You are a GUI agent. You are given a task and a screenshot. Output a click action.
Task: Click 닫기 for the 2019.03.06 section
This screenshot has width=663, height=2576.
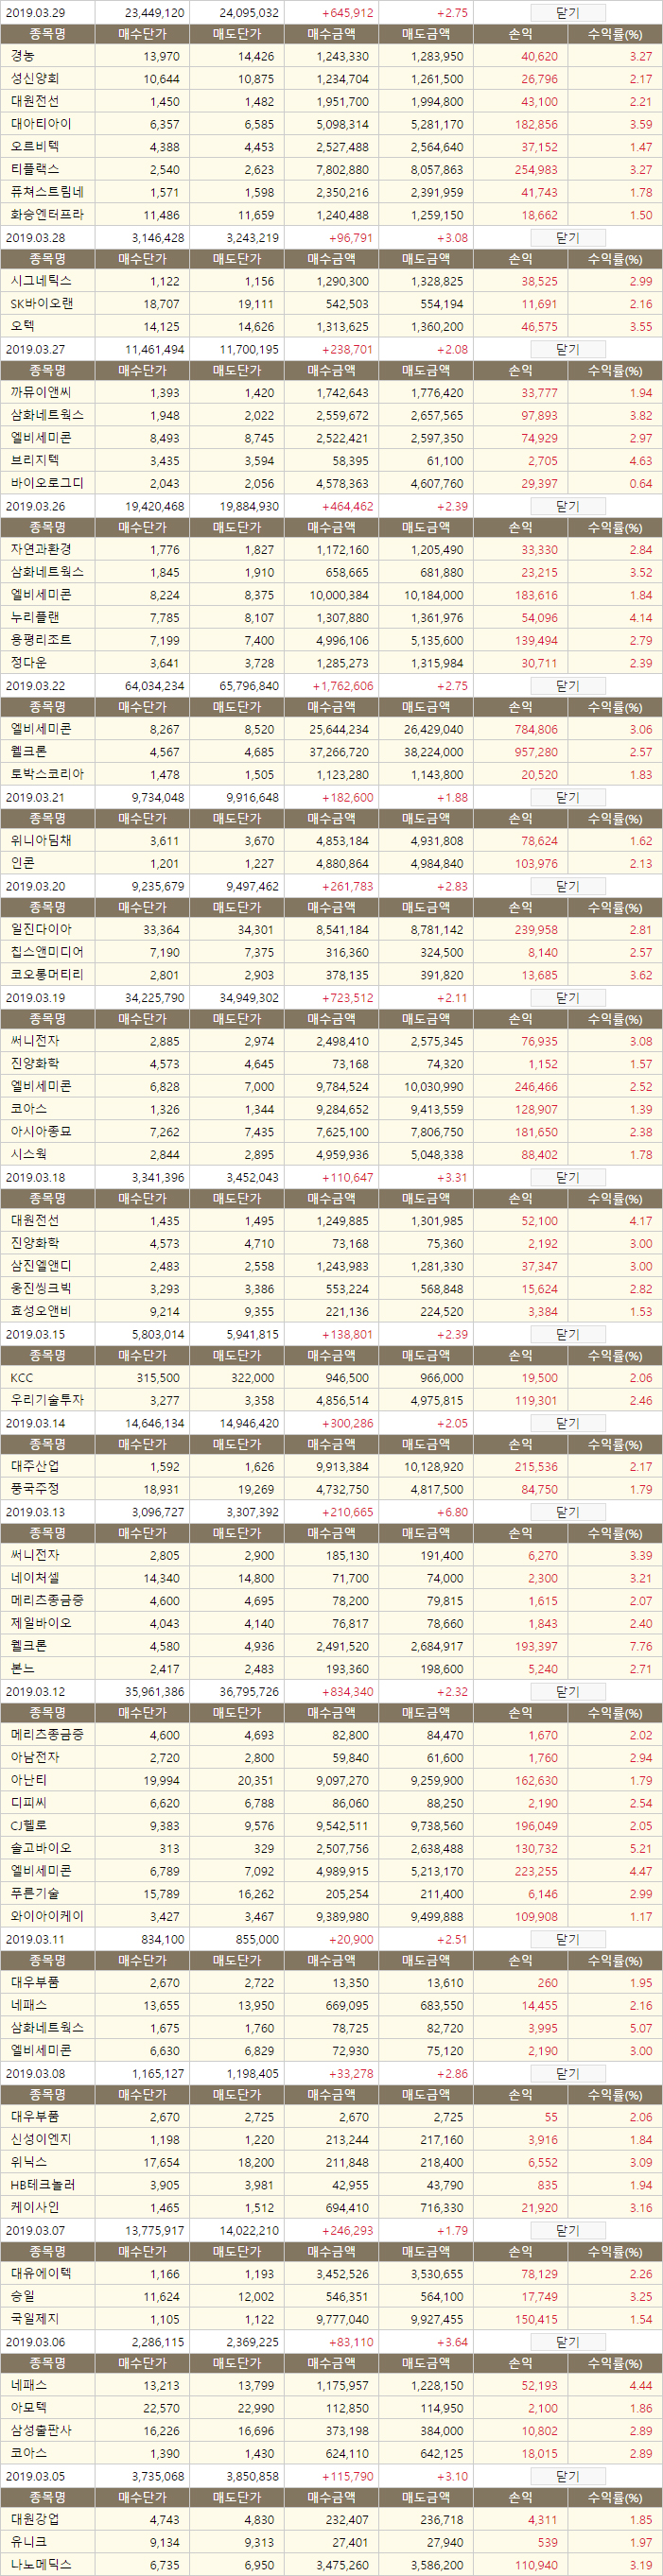(x=567, y=2342)
